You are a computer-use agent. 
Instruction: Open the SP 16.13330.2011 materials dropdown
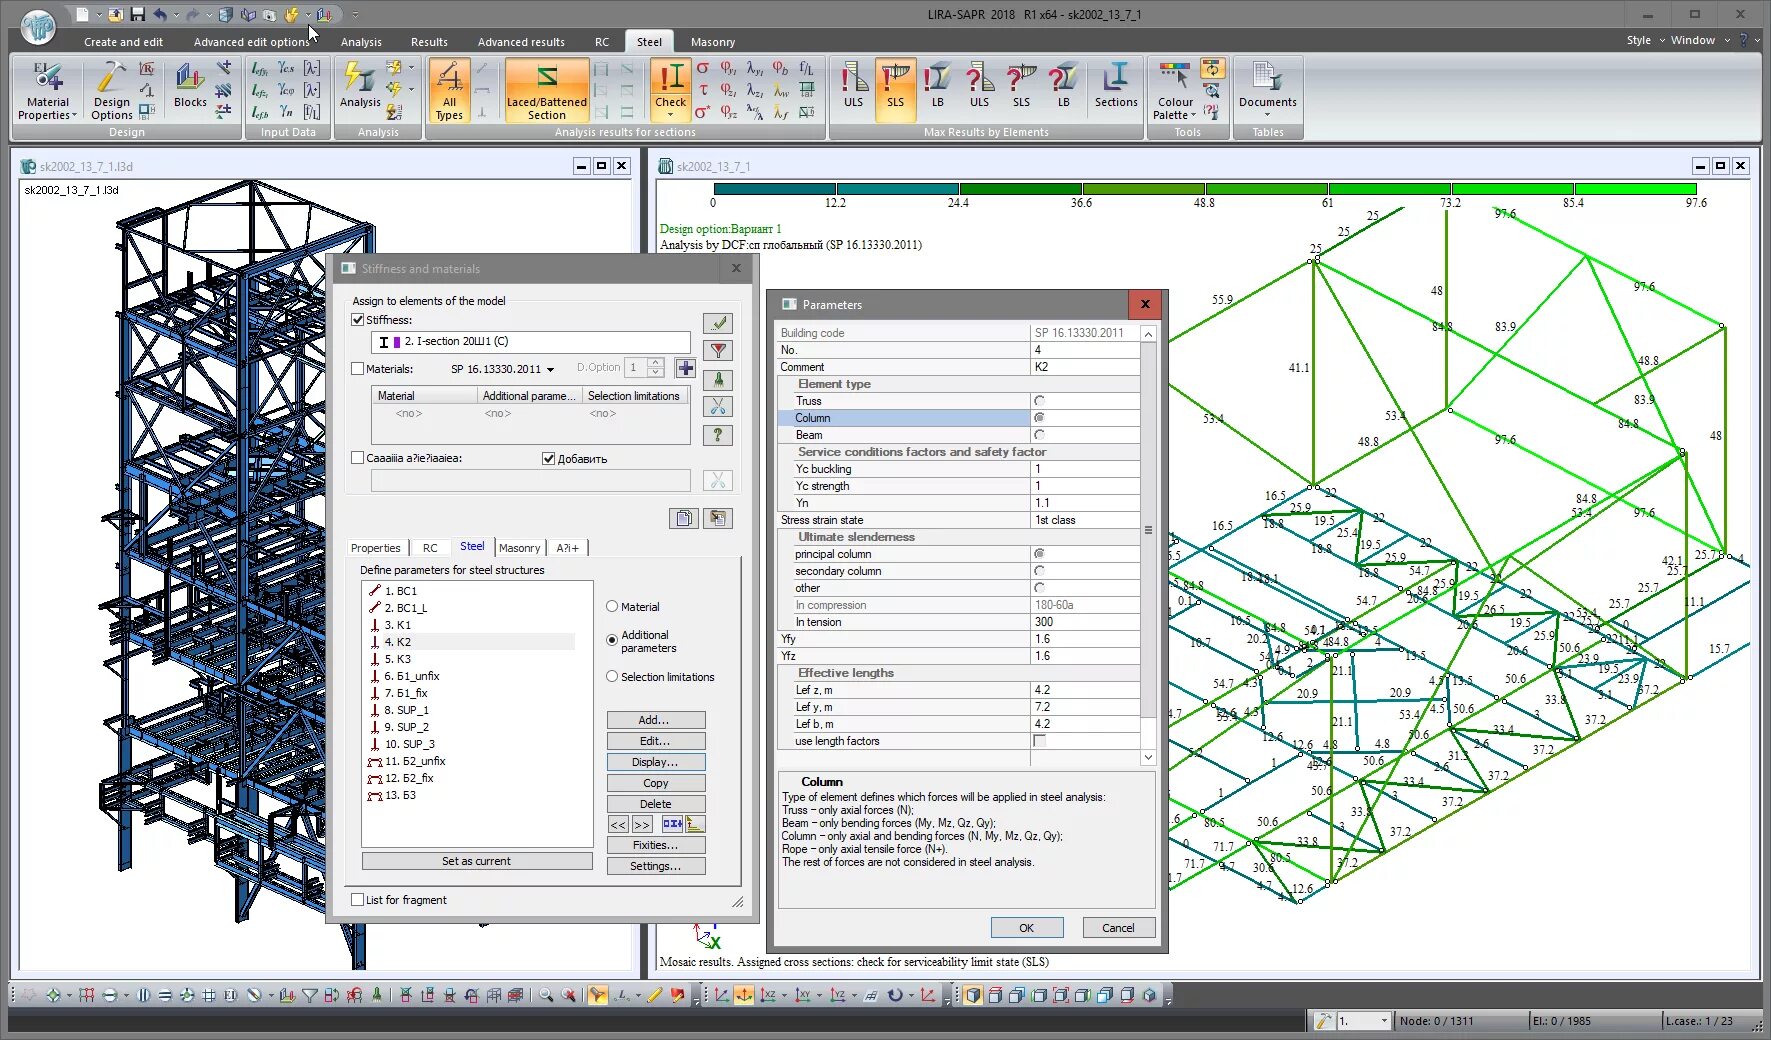[502, 369]
